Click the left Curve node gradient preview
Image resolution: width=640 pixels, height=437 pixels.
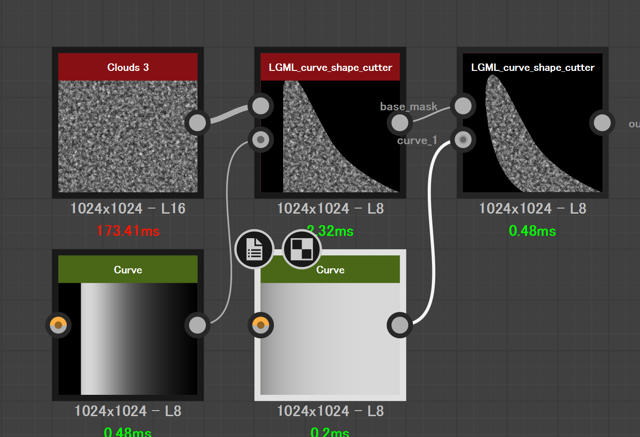click(128, 338)
